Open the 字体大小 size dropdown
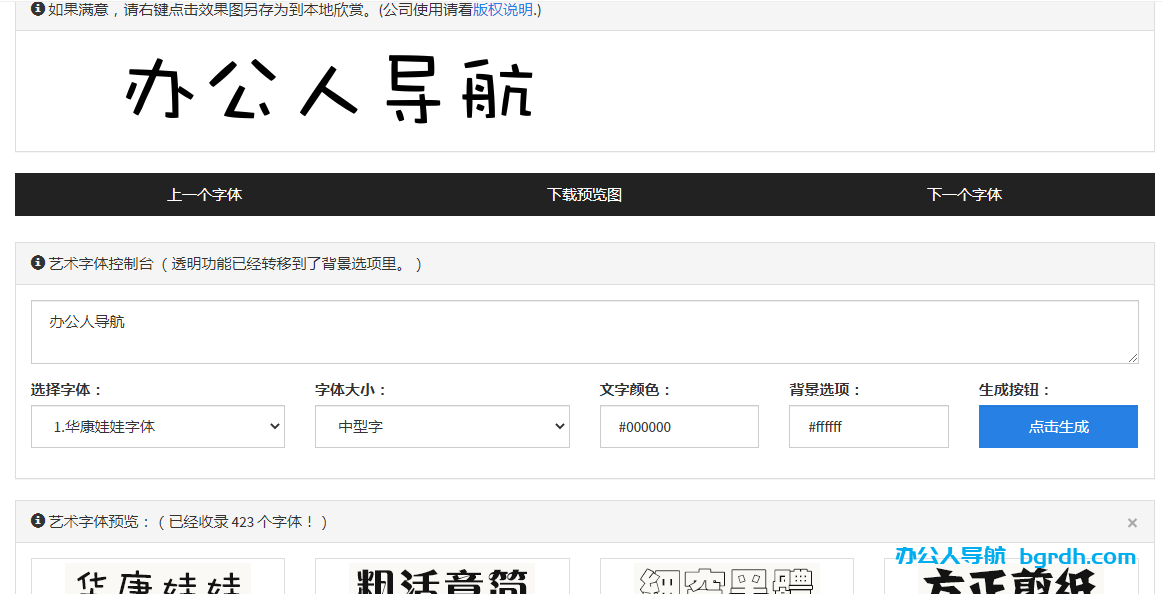The width and height of the screenshot is (1162, 594). pos(442,426)
